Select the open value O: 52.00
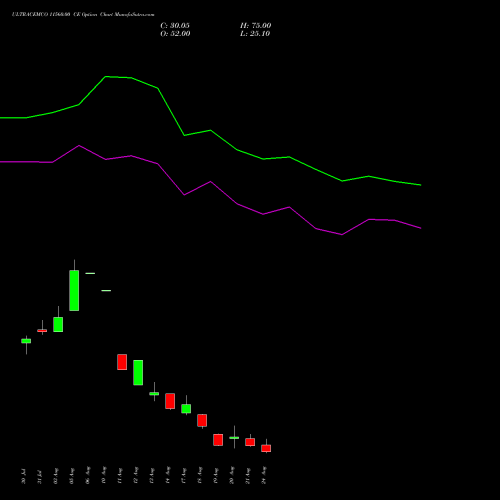The width and height of the screenshot is (500, 500). (x=175, y=34)
